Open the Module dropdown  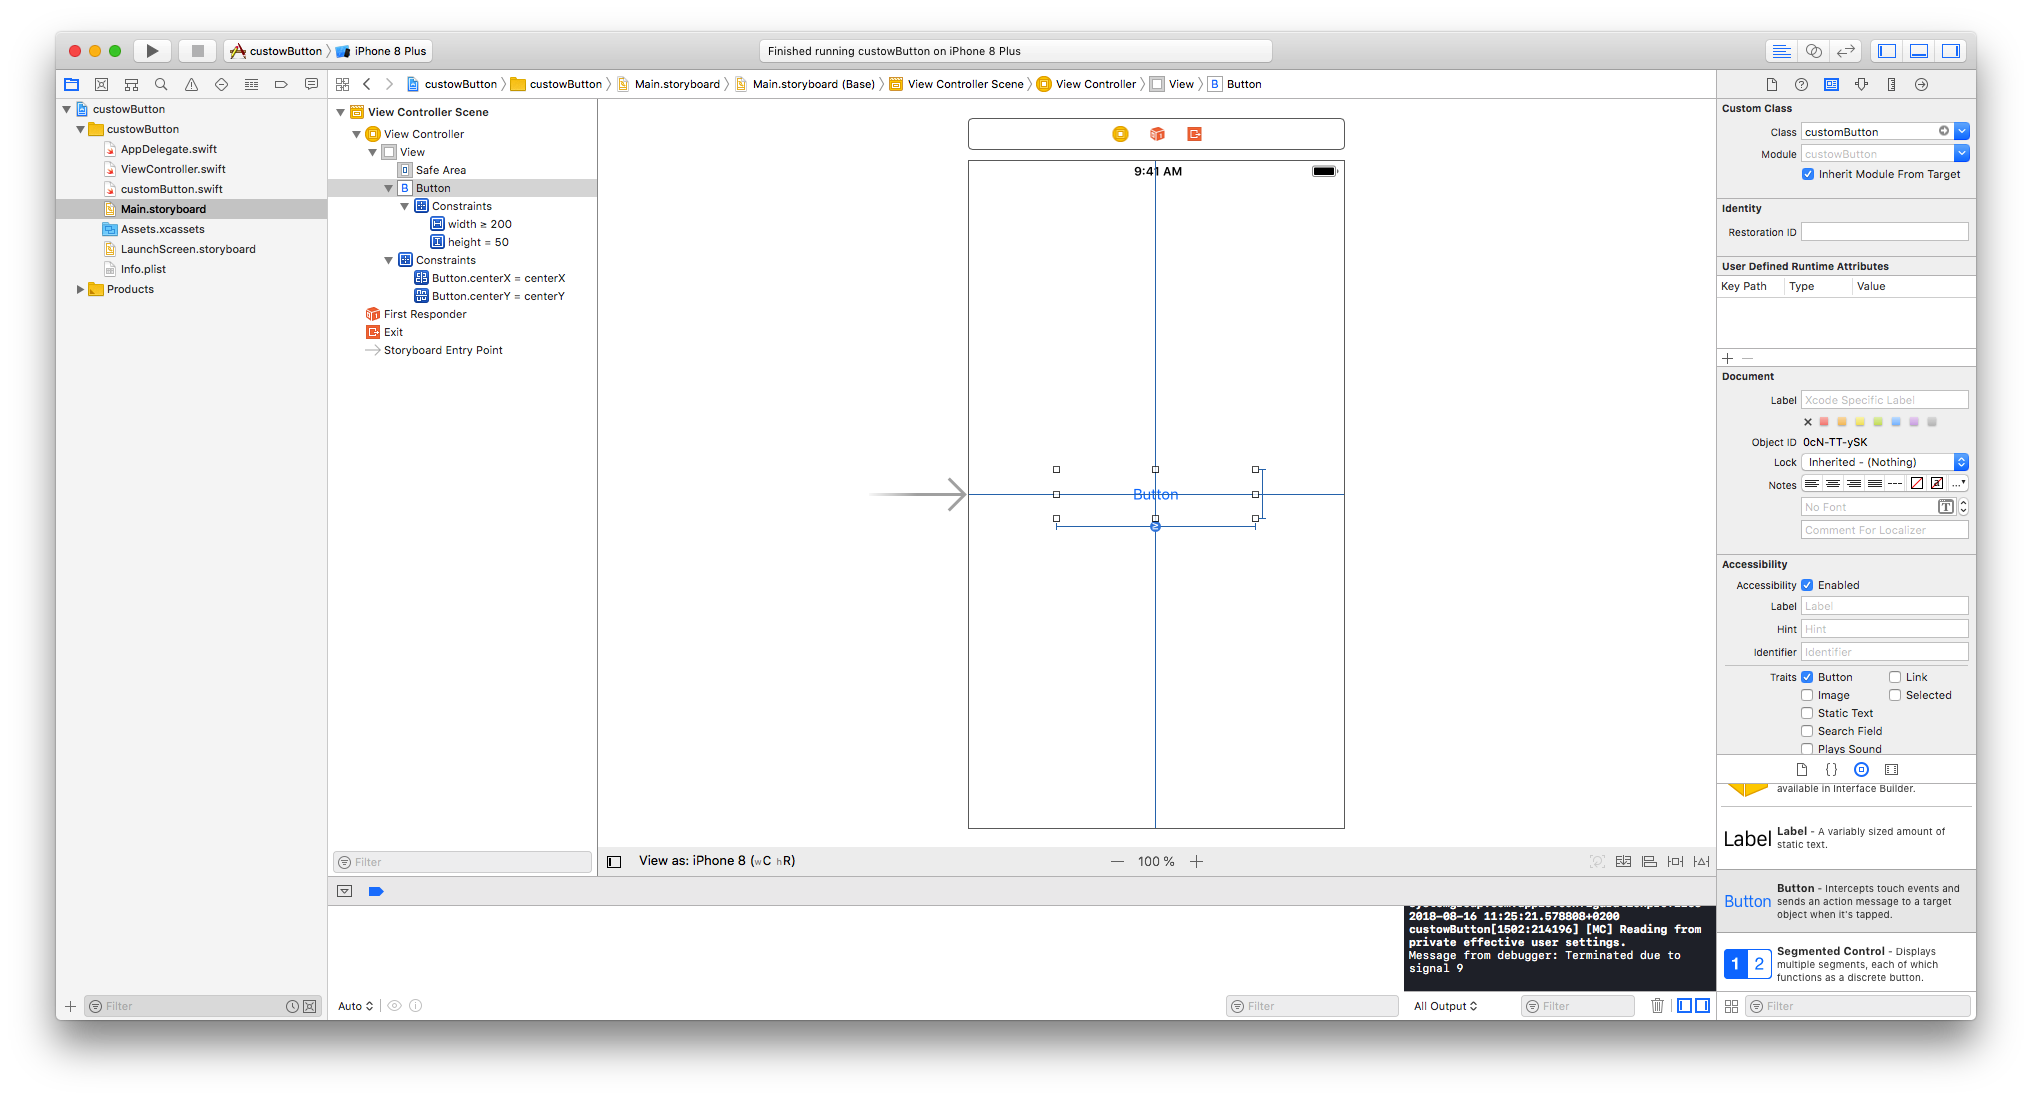tap(1962, 154)
